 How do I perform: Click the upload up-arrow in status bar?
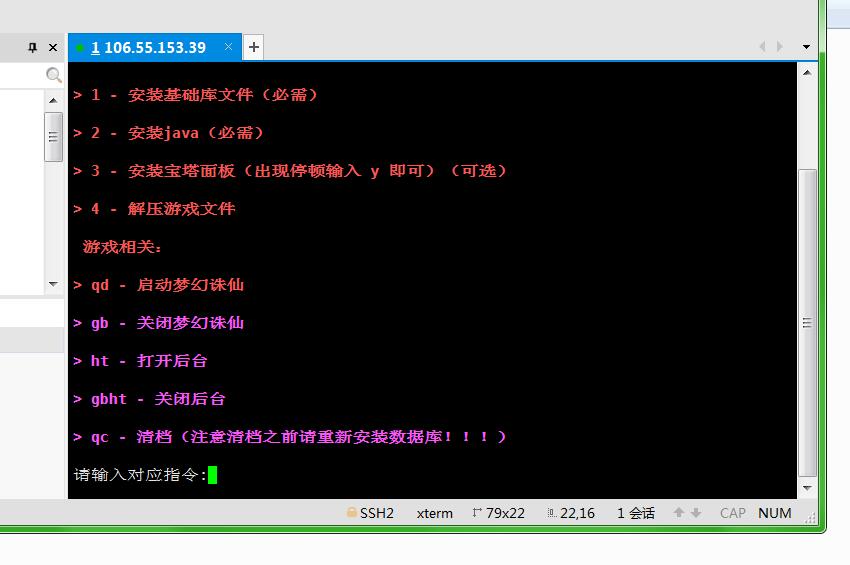pyautogui.click(x=679, y=513)
